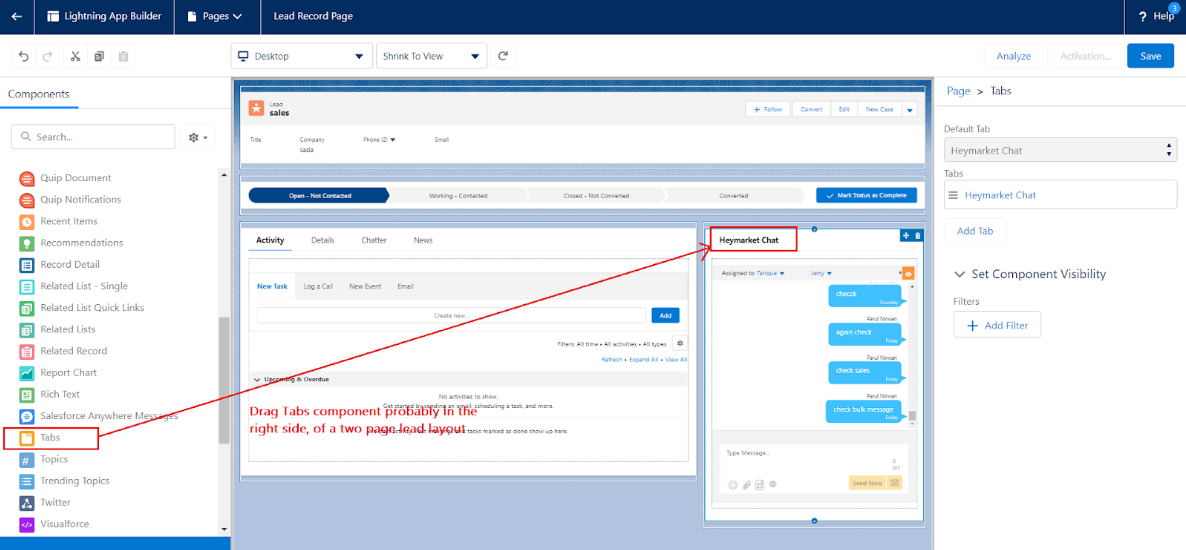
Task: Click the emoji icon in message box
Action: [733, 484]
